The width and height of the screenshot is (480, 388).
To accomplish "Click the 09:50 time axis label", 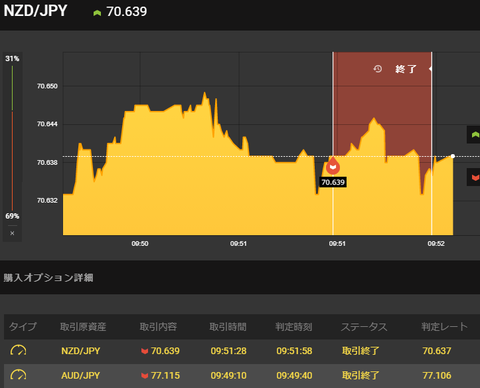I will [140, 244].
